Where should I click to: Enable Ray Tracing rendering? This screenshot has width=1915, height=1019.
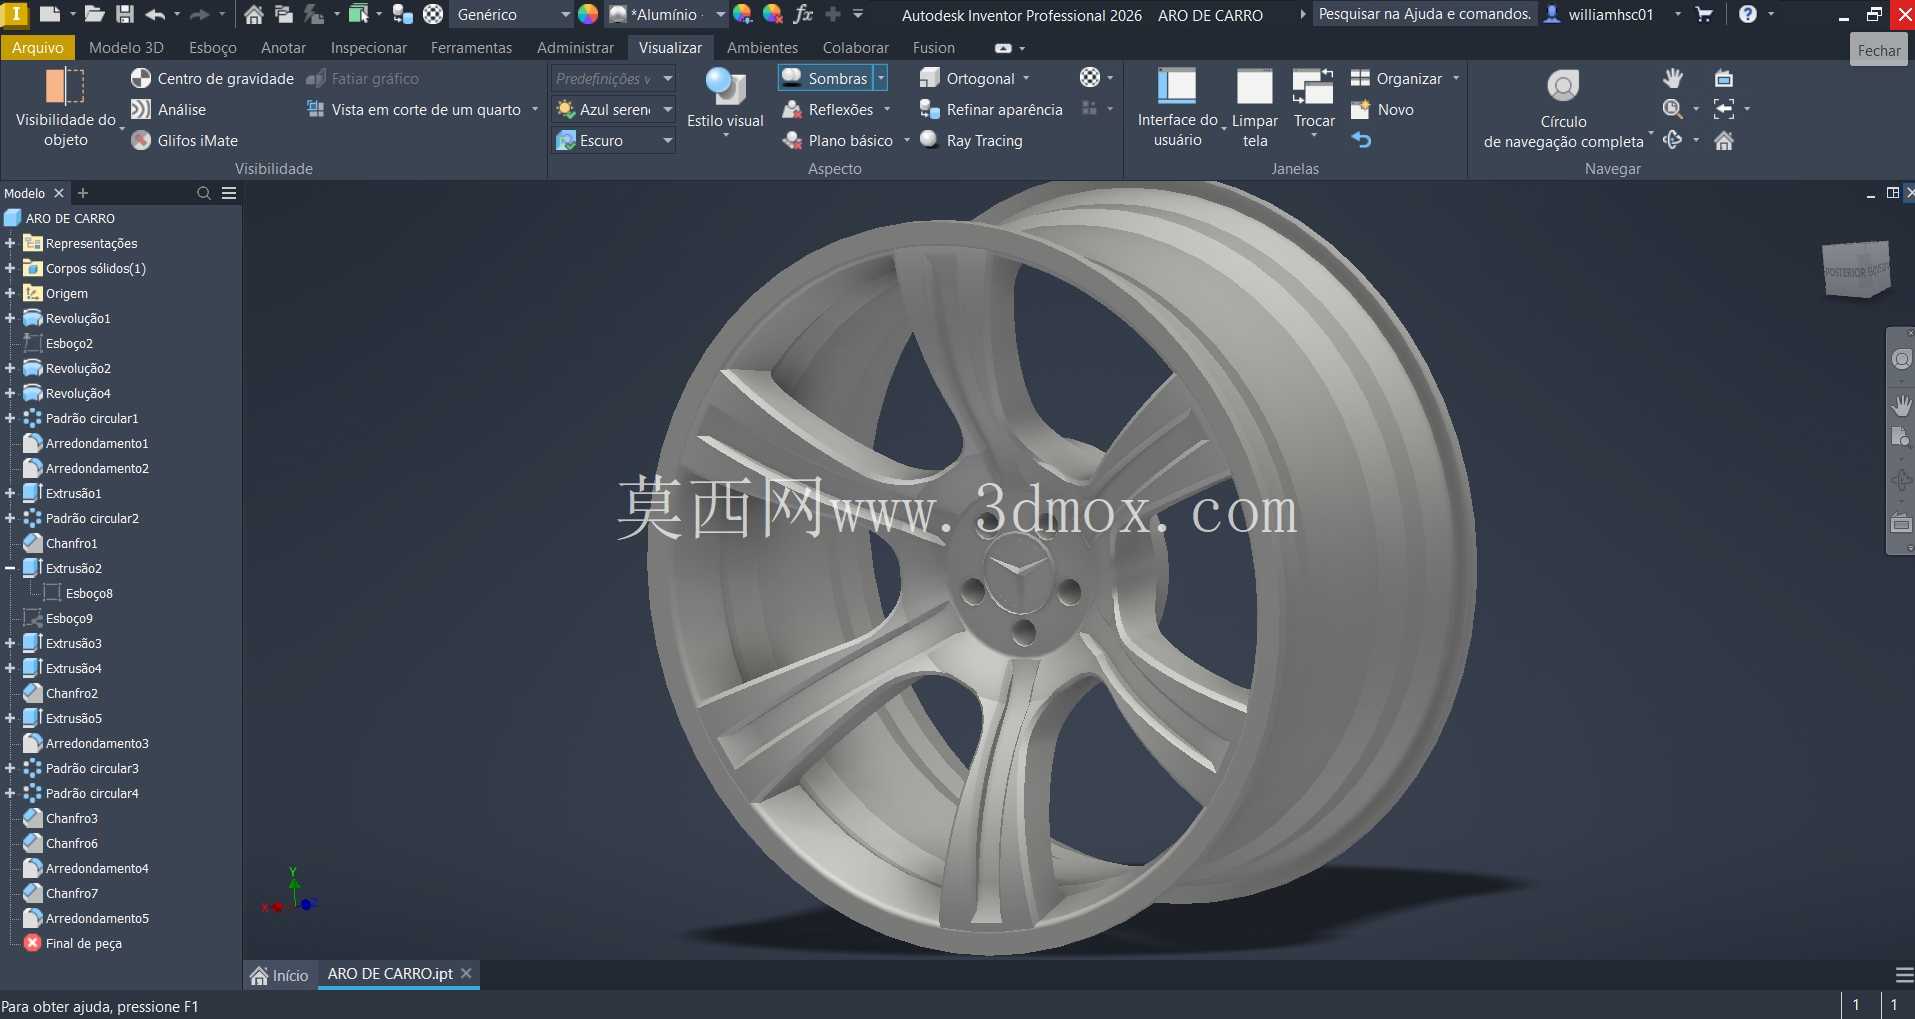tap(971, 140)
